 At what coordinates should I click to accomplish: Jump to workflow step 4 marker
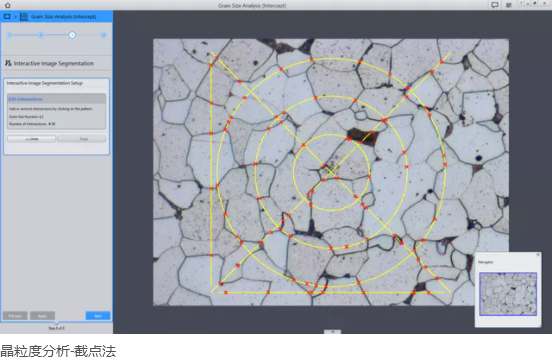104,35
